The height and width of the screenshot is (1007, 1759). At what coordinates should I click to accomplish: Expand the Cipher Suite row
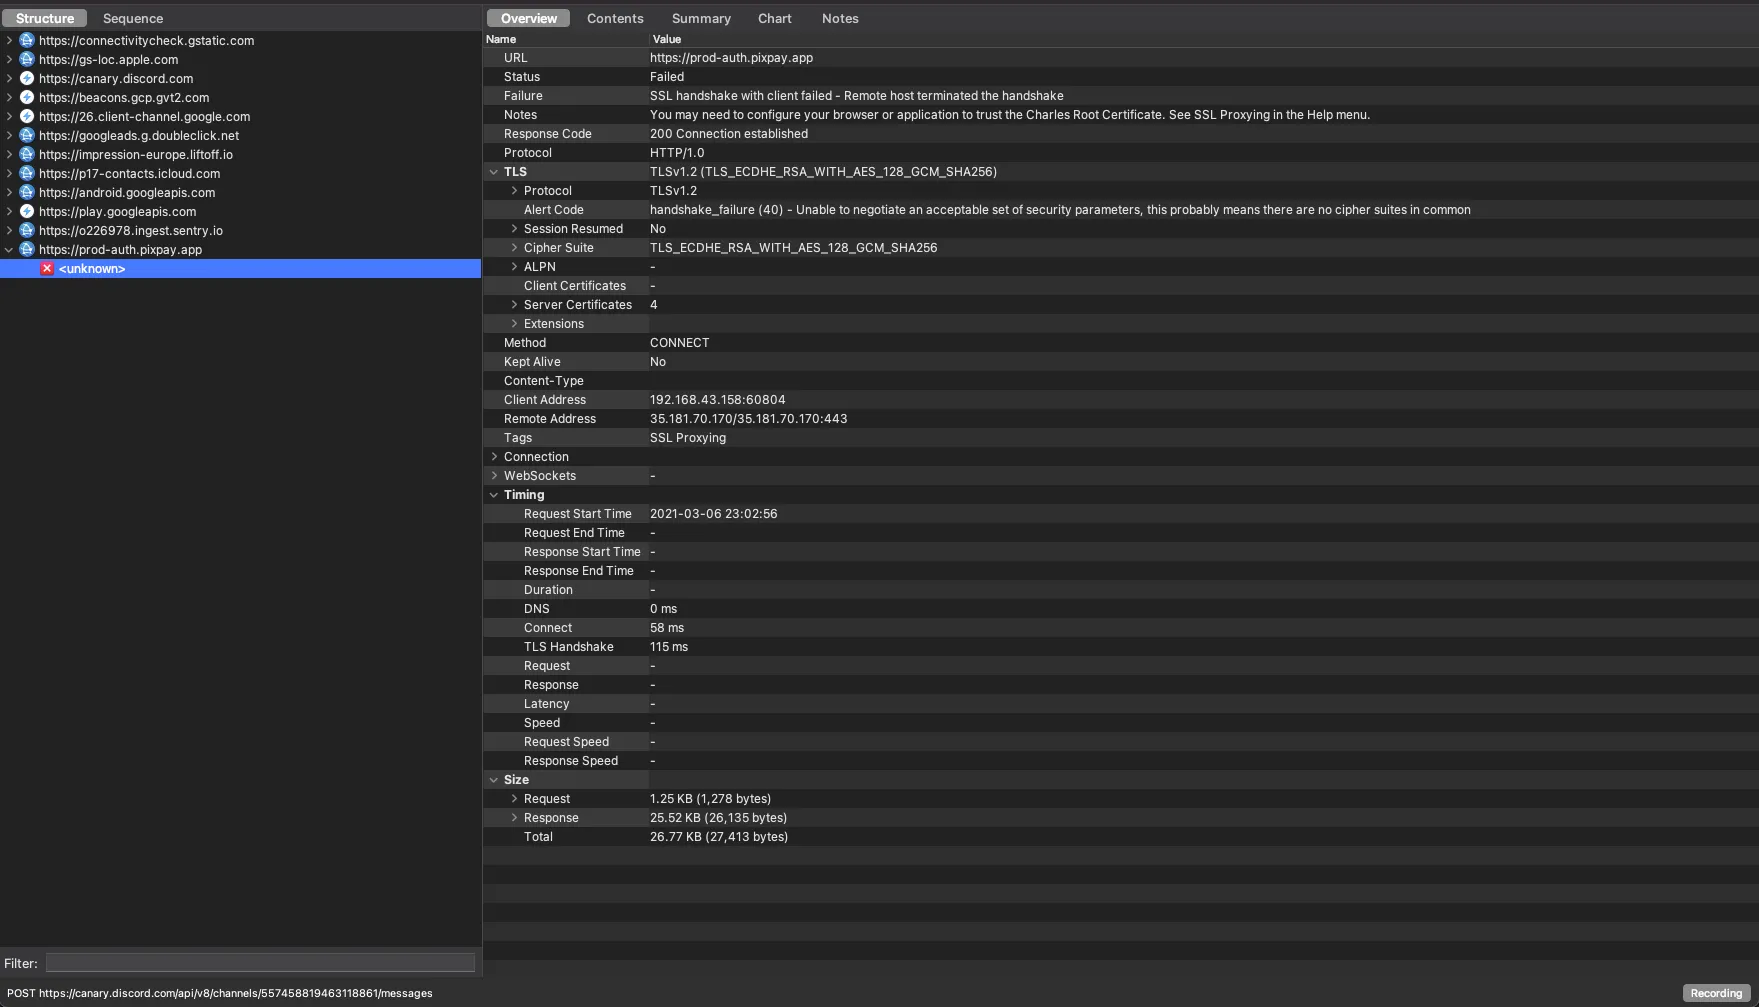point(514,248)
